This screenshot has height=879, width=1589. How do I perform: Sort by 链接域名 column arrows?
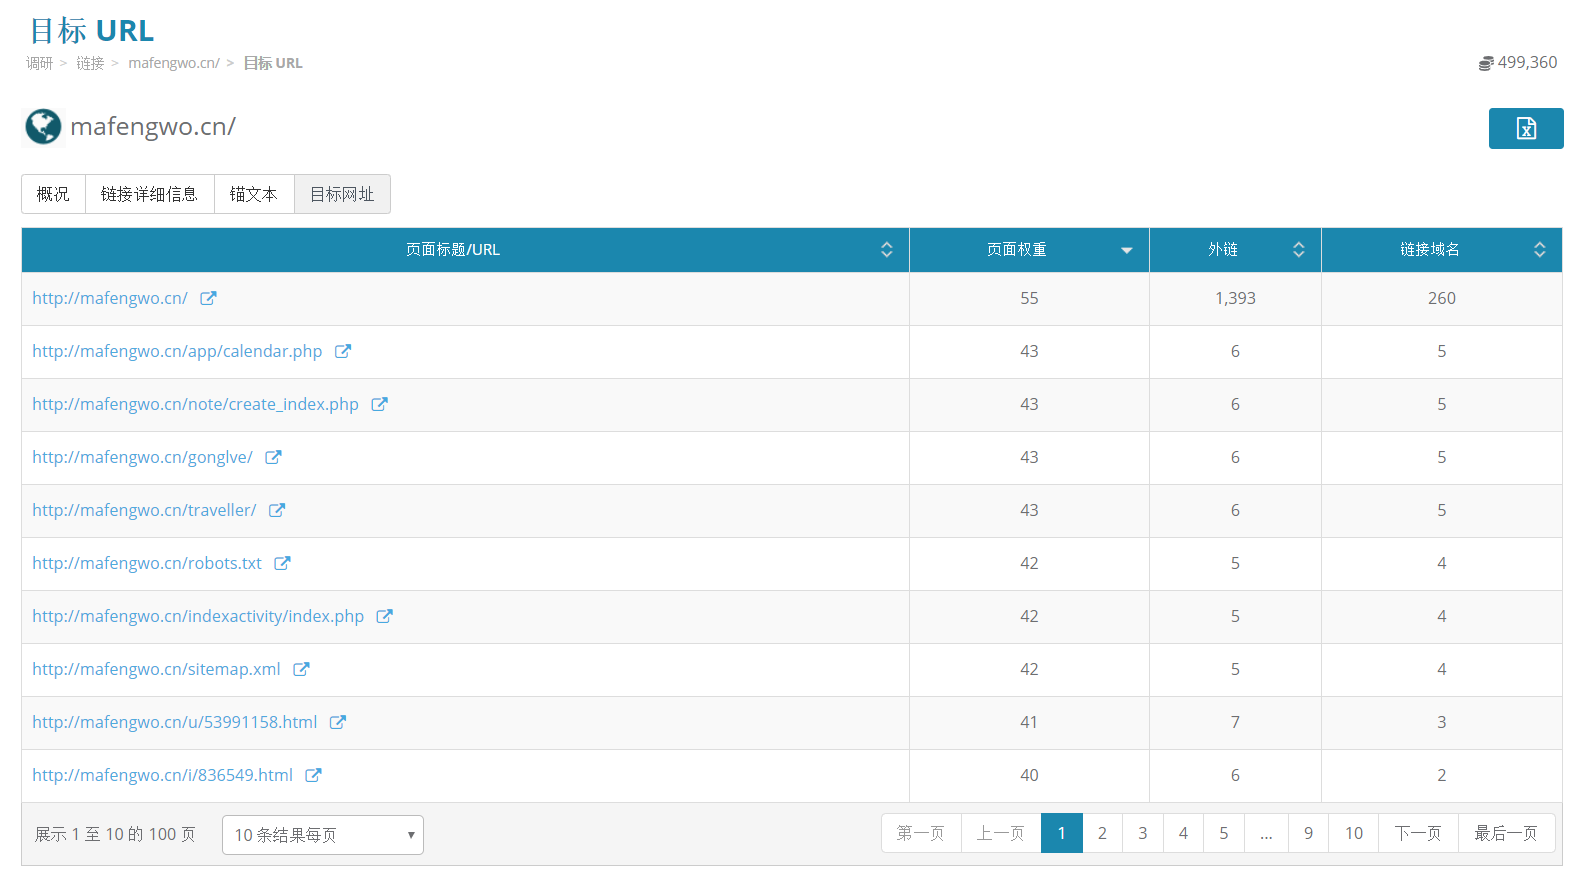tap(1540, 250)
